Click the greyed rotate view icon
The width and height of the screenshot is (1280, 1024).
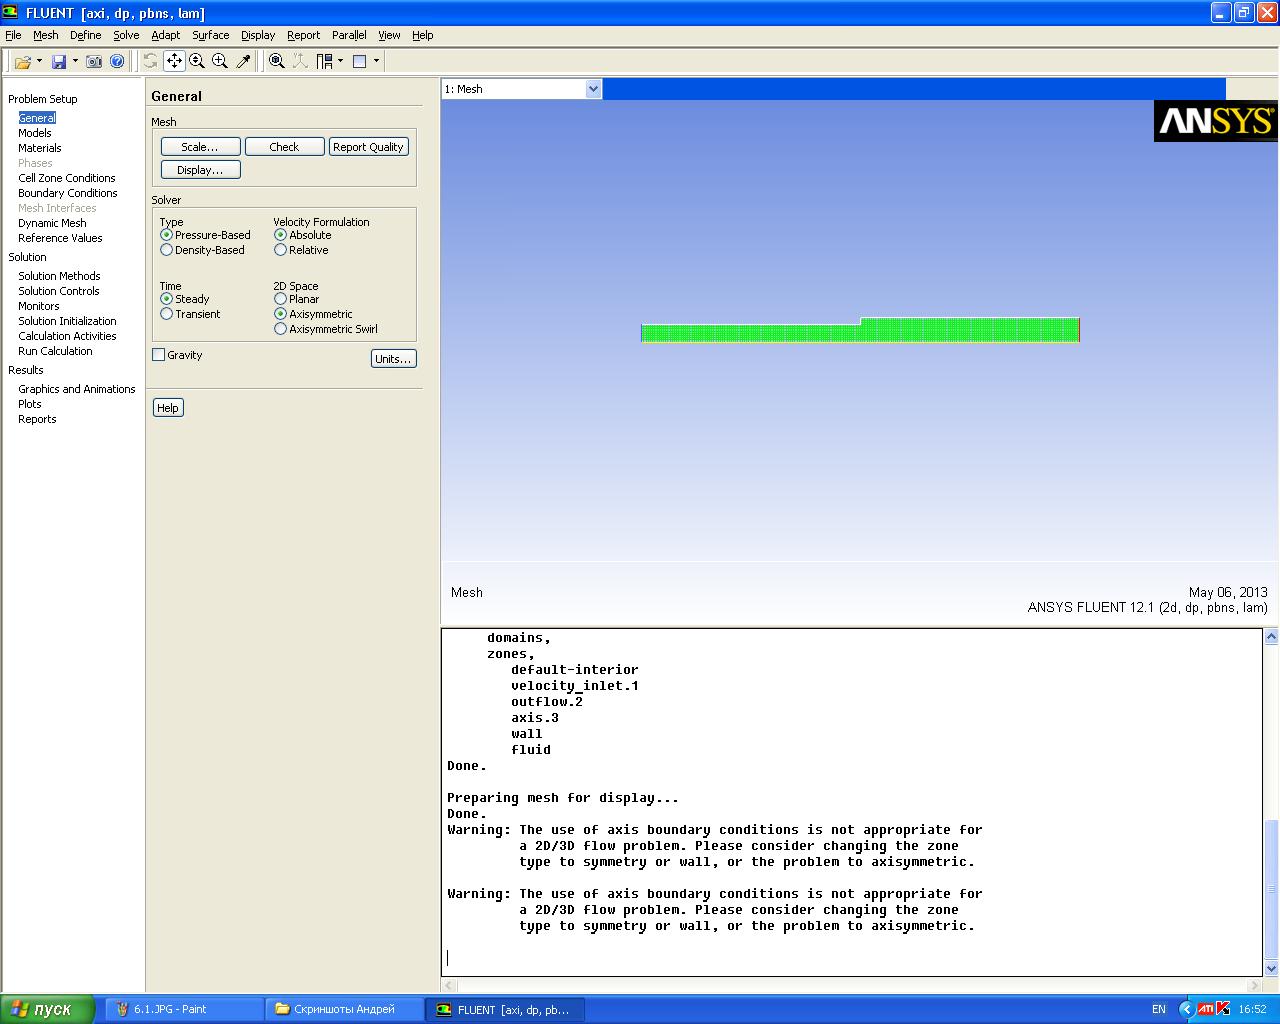point(150,61)
